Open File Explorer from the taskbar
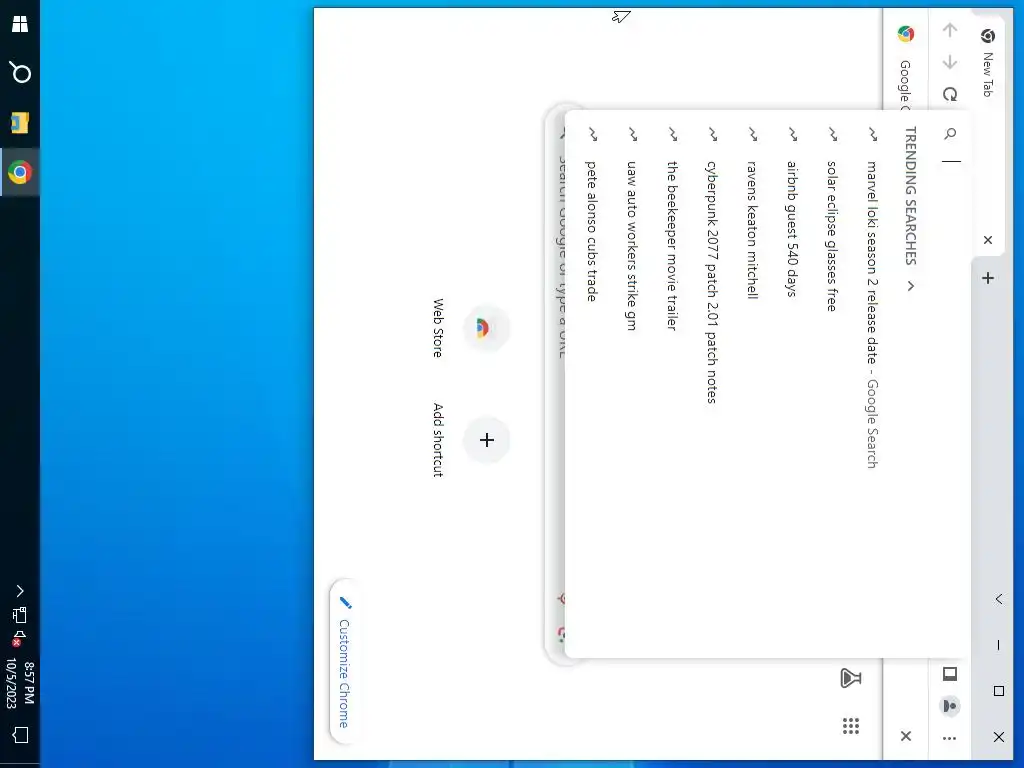The image size is (1024, 768). [x=20, y=122]
